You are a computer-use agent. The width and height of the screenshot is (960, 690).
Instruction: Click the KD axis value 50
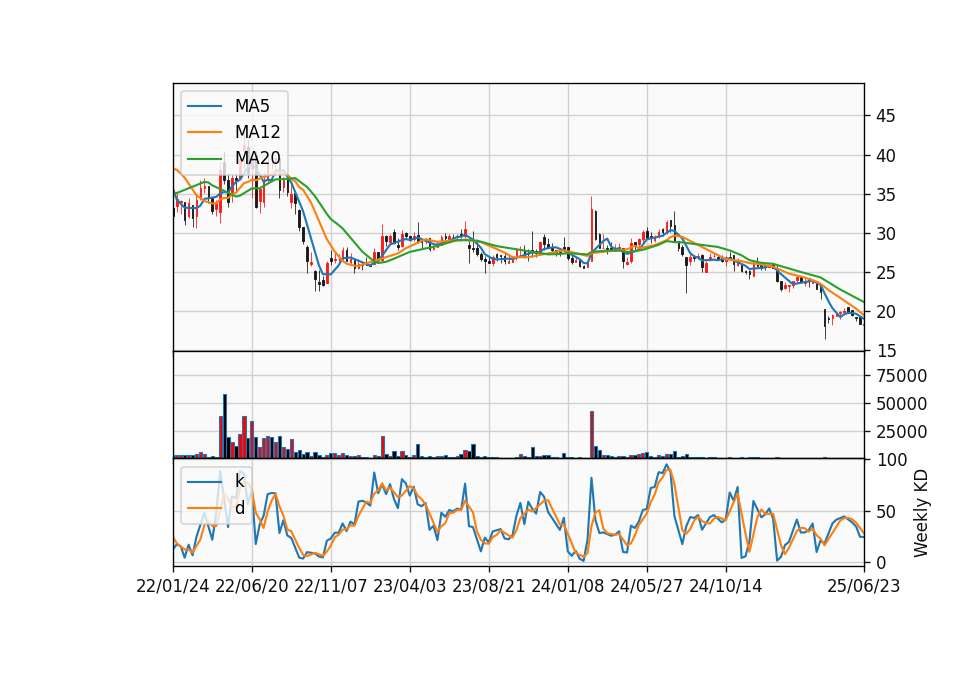885,512
